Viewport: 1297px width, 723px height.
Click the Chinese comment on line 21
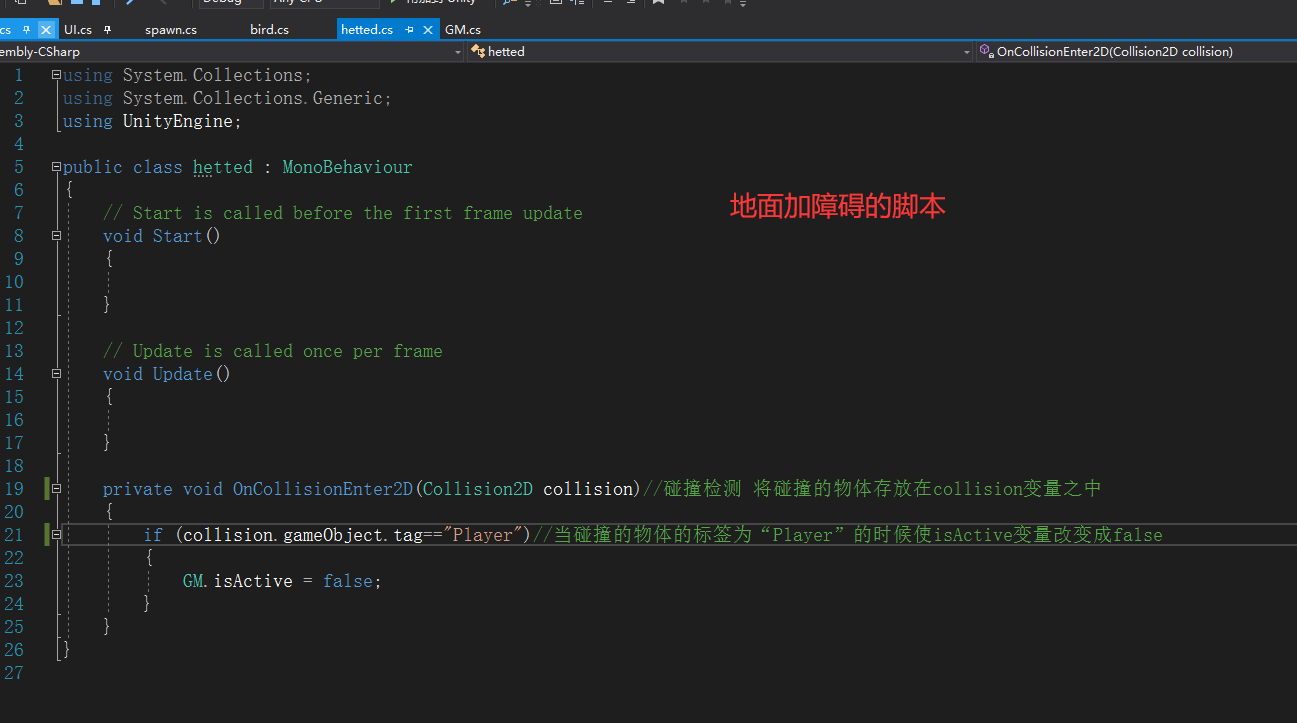(x=847, y=535)
